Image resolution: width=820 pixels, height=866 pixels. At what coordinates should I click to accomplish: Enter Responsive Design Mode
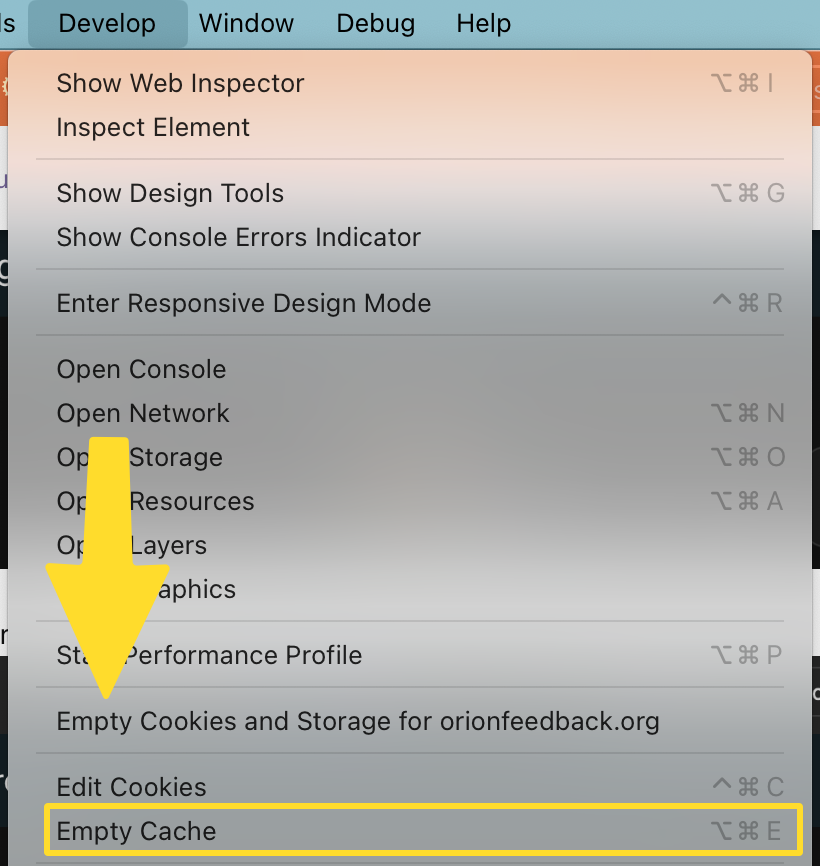(x=243, y=303)
